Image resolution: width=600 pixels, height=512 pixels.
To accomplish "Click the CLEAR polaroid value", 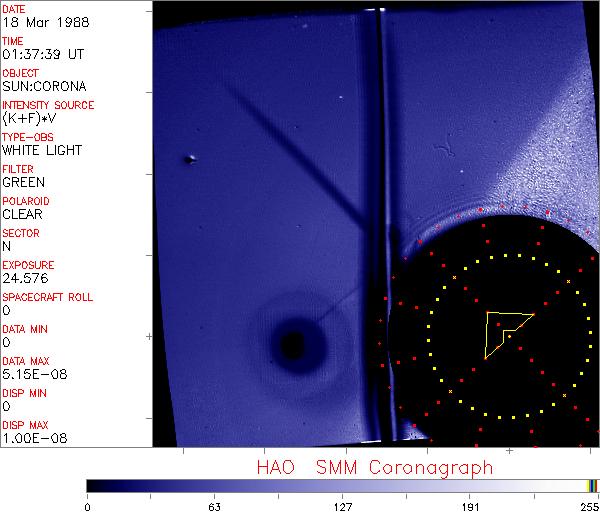I will [23, 214].
